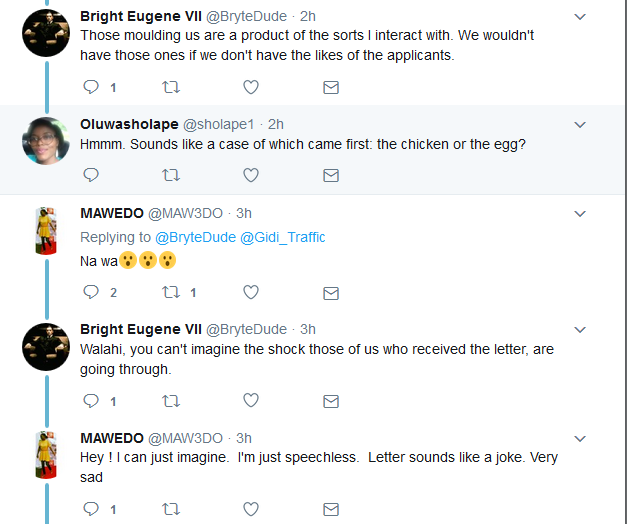Screen dimensions: 627x524
Task: Retweet Oluwasholape's chicken or egg tweet
Action: click(171, 175)
